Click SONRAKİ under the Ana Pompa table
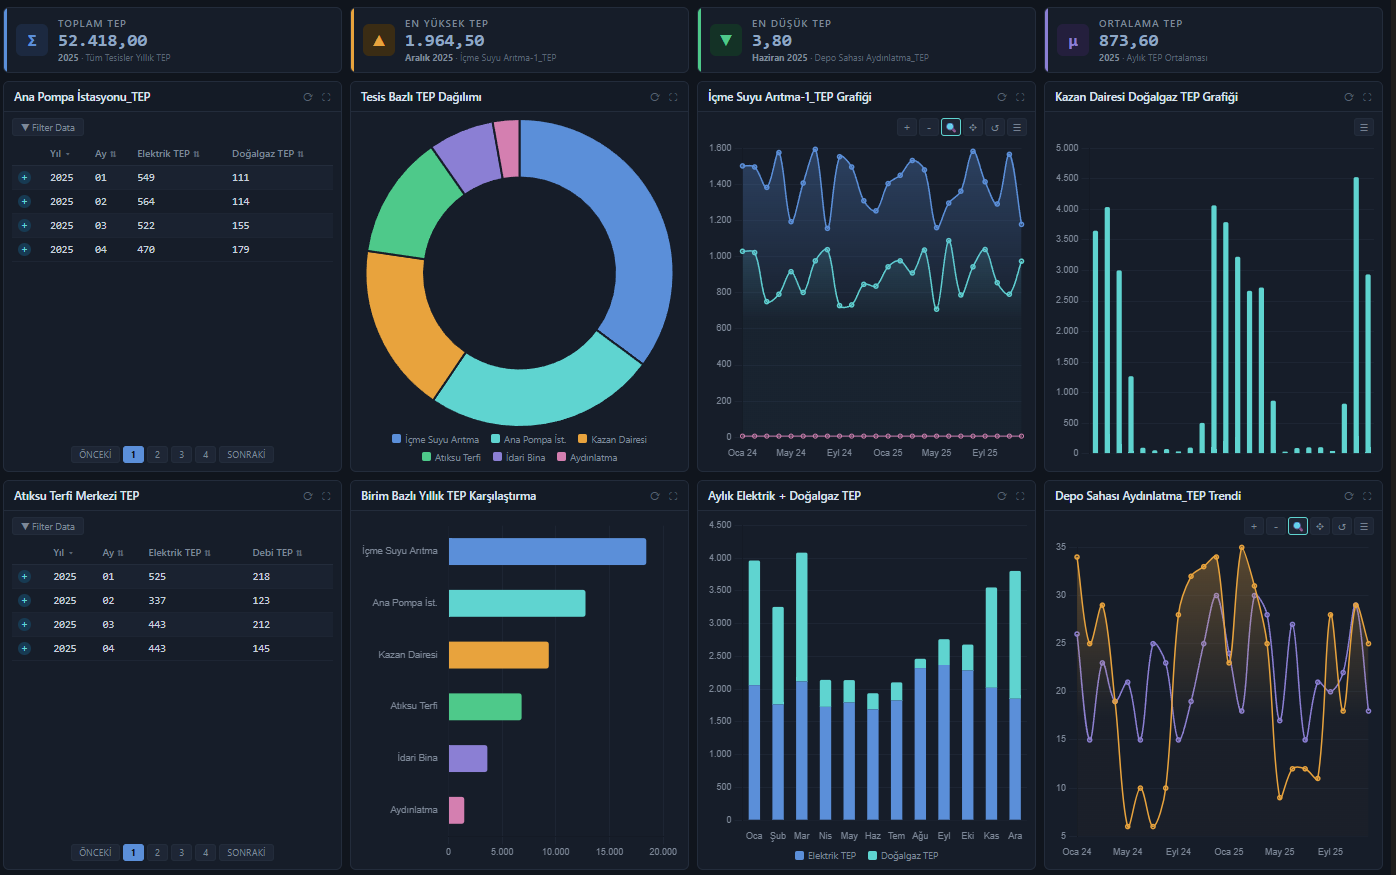1396x875 pixels. [x=246, y=455]
